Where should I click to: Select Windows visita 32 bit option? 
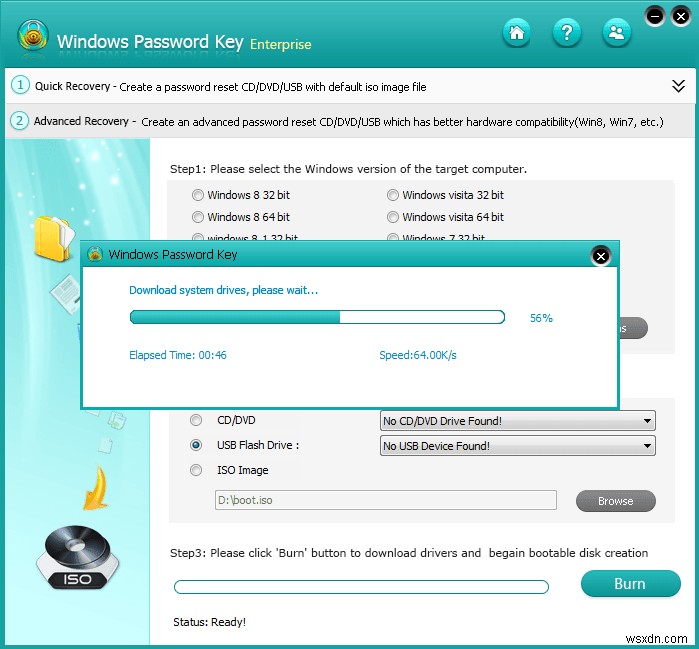(x=445, y=195)
